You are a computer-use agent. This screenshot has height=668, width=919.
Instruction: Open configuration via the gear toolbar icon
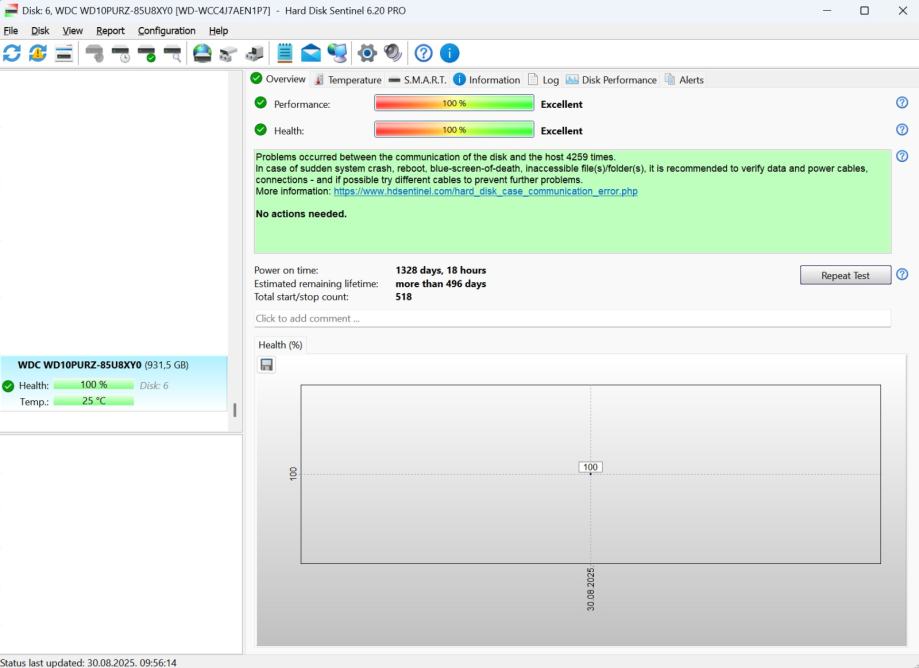coord(367,53)
